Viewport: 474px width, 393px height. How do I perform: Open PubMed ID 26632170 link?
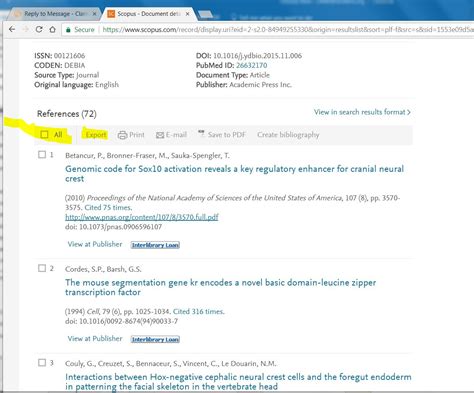click(x=252, y=65)
